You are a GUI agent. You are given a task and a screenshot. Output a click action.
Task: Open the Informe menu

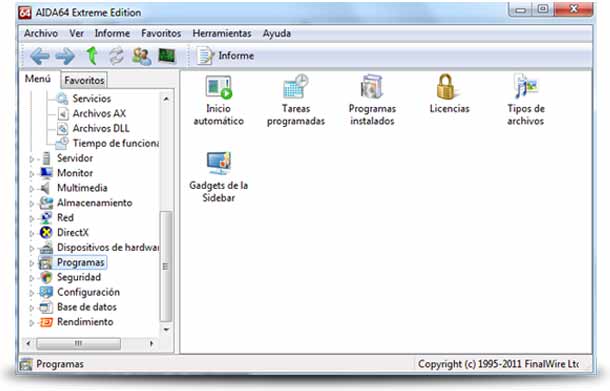point(112,33)
